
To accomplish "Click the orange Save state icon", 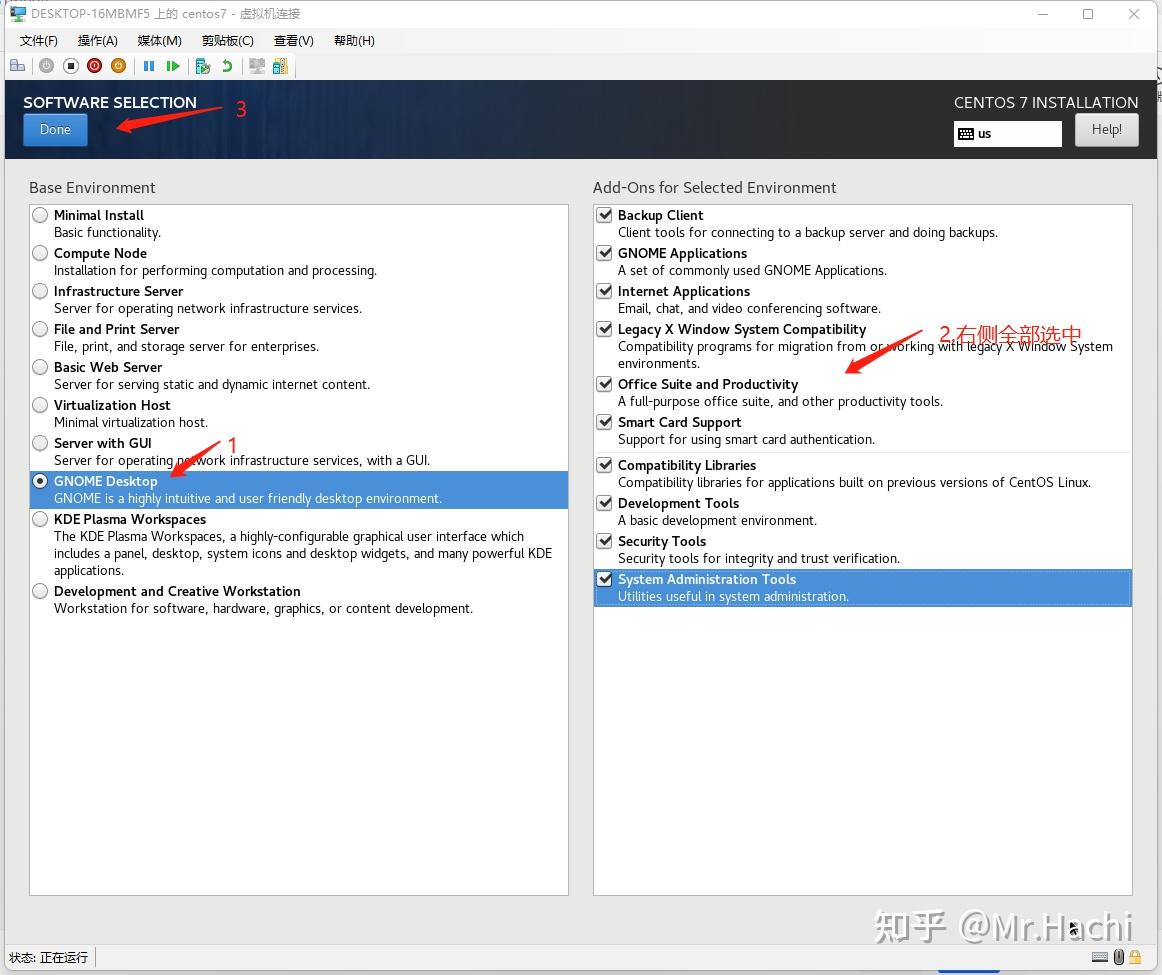I will tap(118, 66).
